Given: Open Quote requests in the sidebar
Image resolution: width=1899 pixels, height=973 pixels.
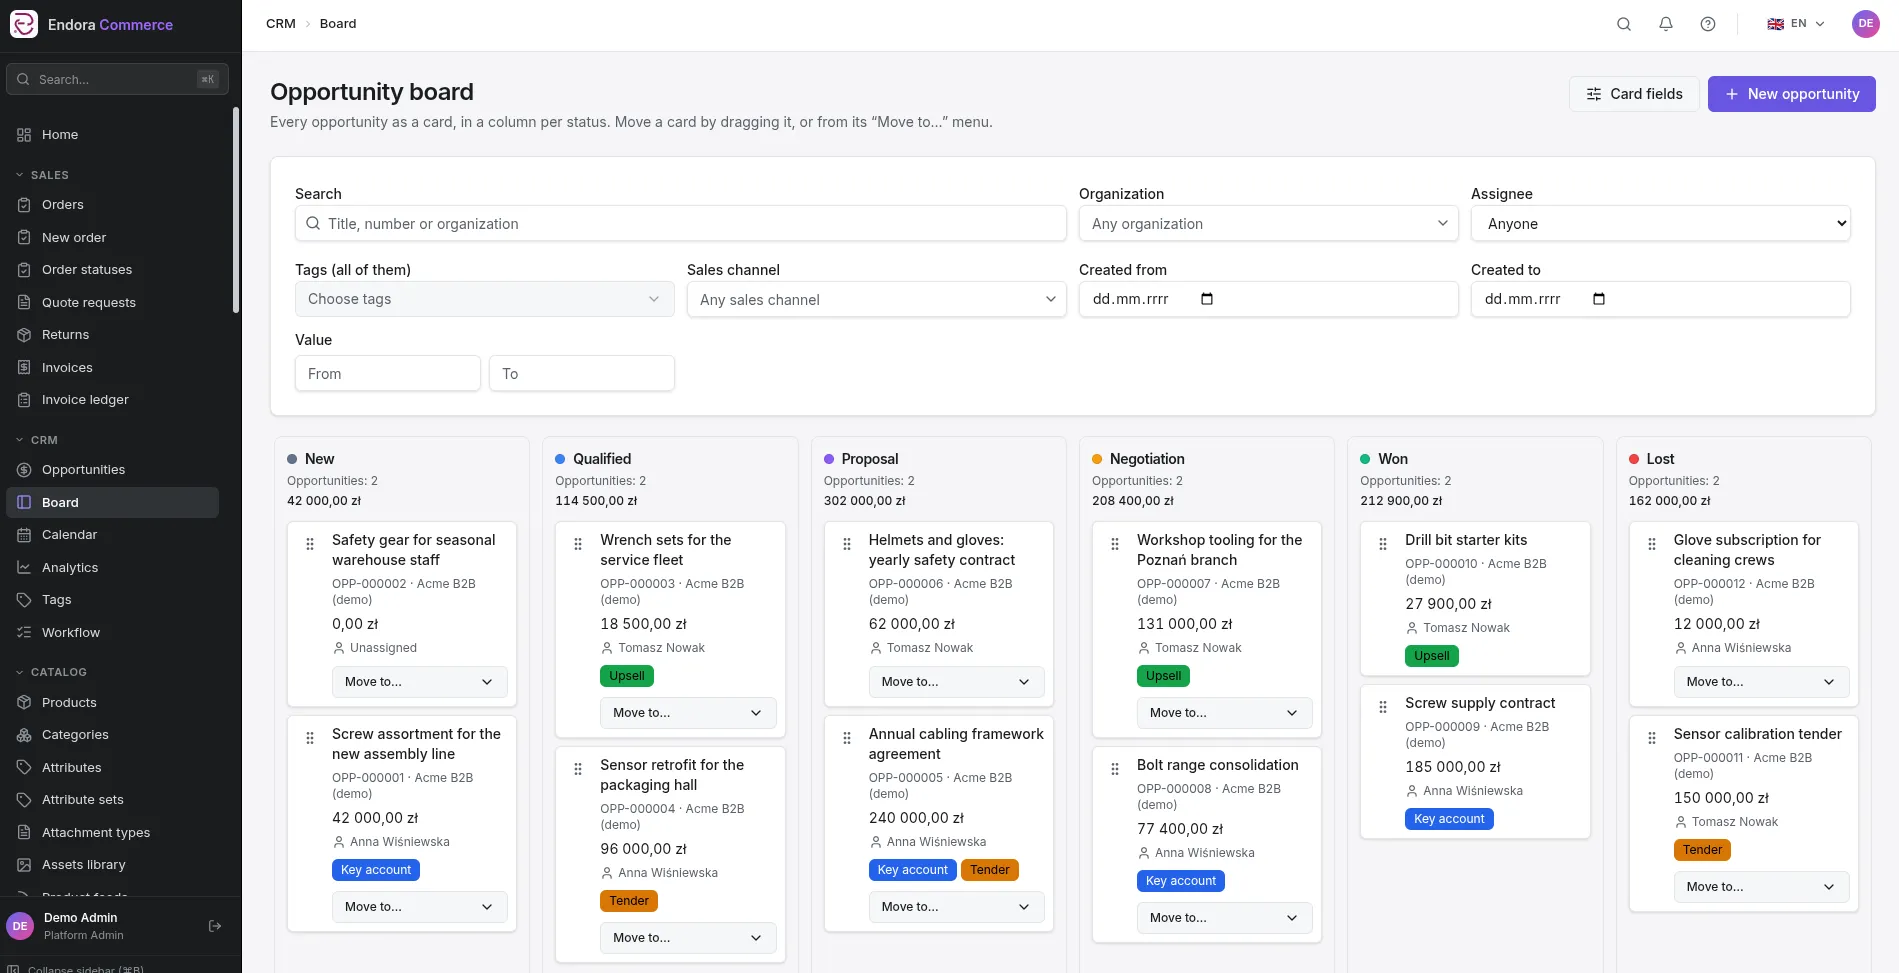Looking at the screenshot, I should pos(112,302).
